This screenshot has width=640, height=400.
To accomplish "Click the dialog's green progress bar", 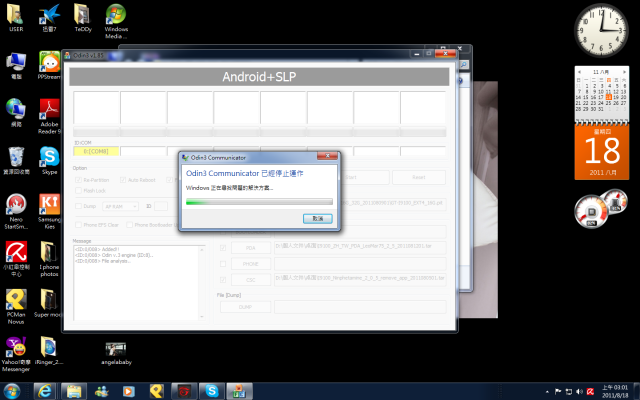I will click(x=259, y=202).
